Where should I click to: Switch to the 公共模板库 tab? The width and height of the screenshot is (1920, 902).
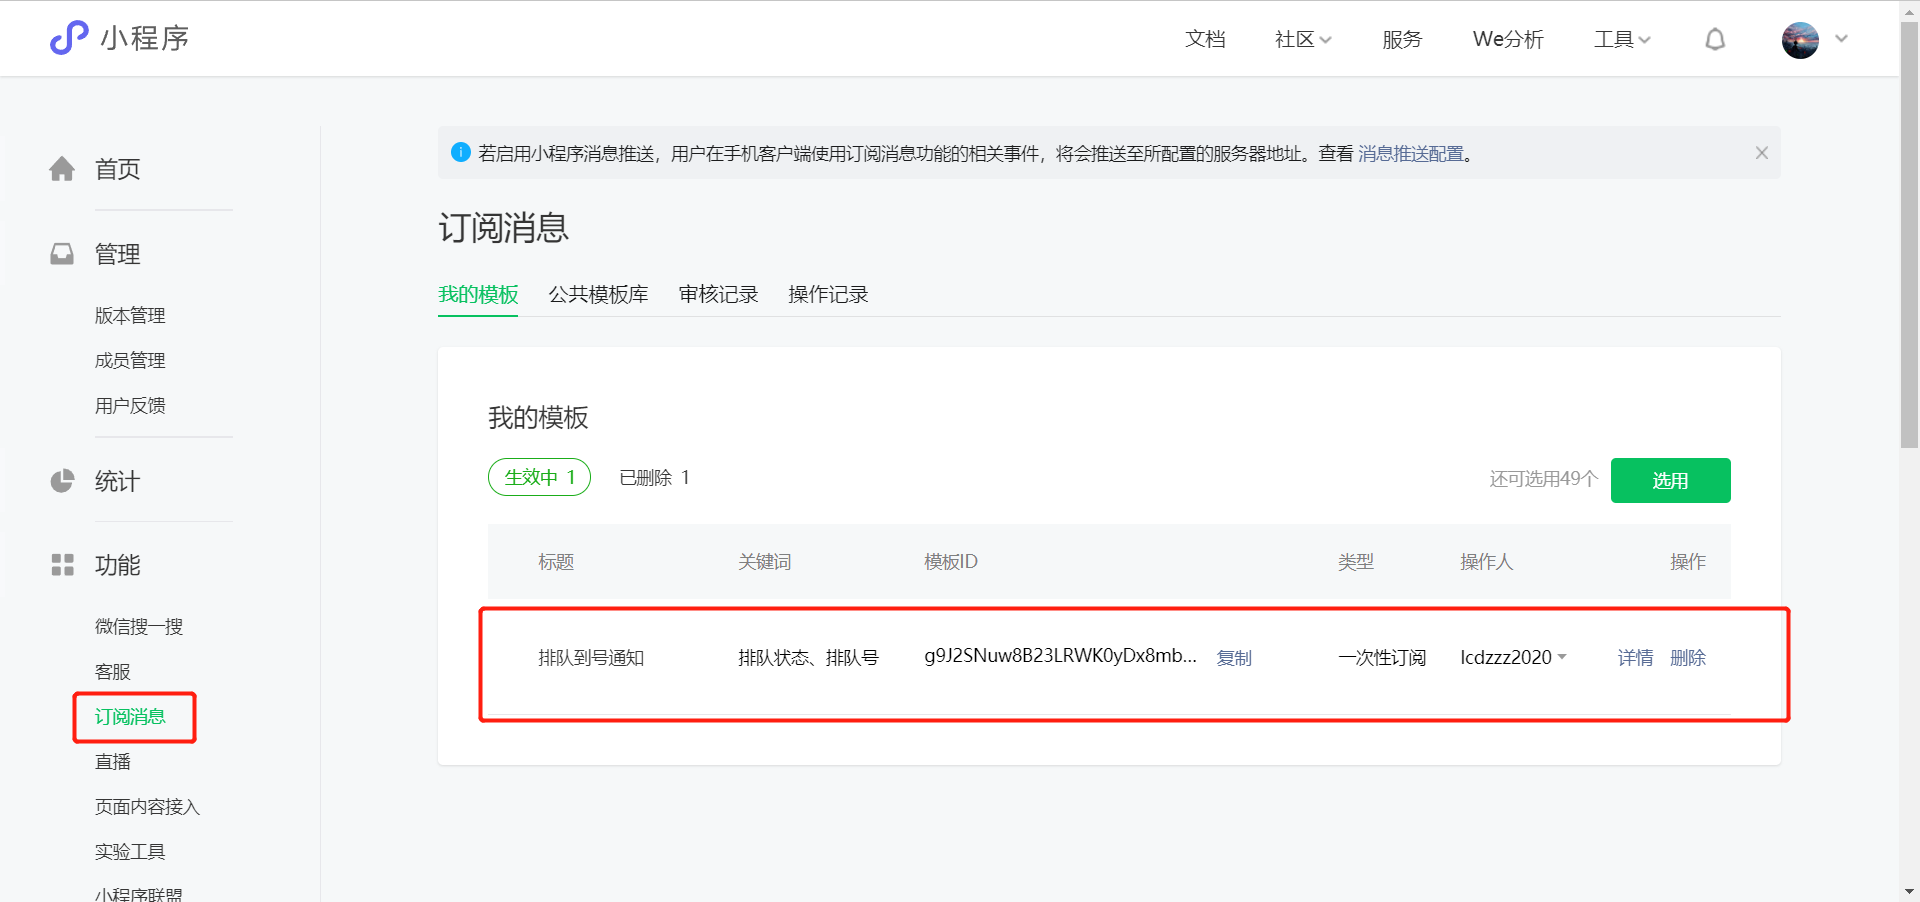(x=598, y=294)
